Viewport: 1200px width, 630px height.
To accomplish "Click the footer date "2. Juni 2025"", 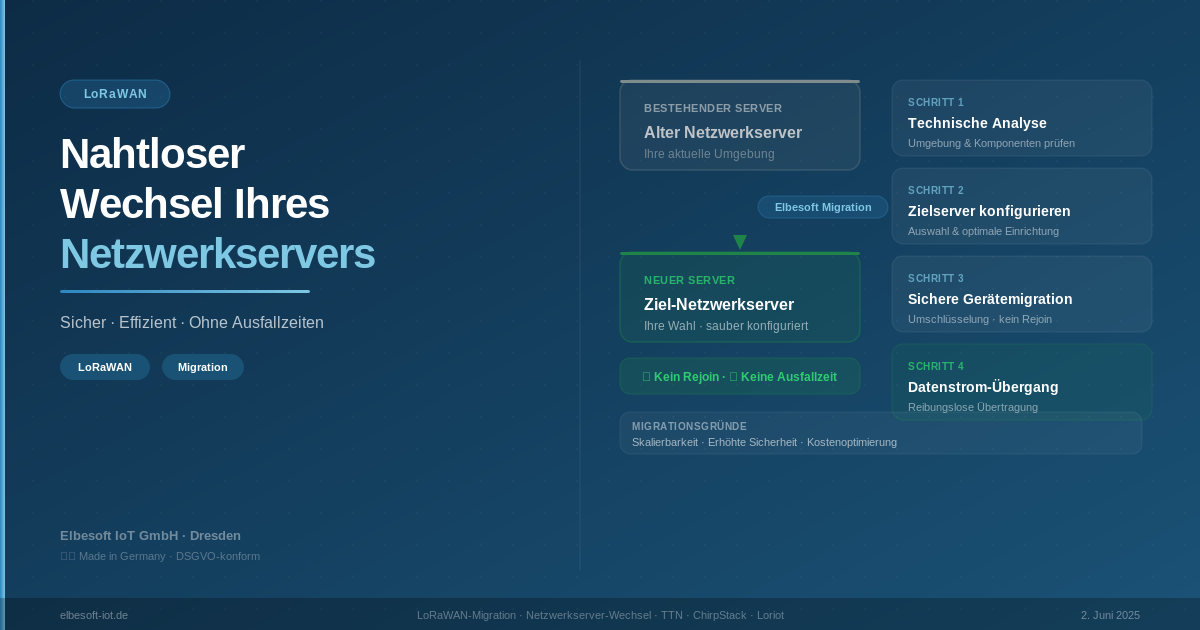I will coord(1110,615).
